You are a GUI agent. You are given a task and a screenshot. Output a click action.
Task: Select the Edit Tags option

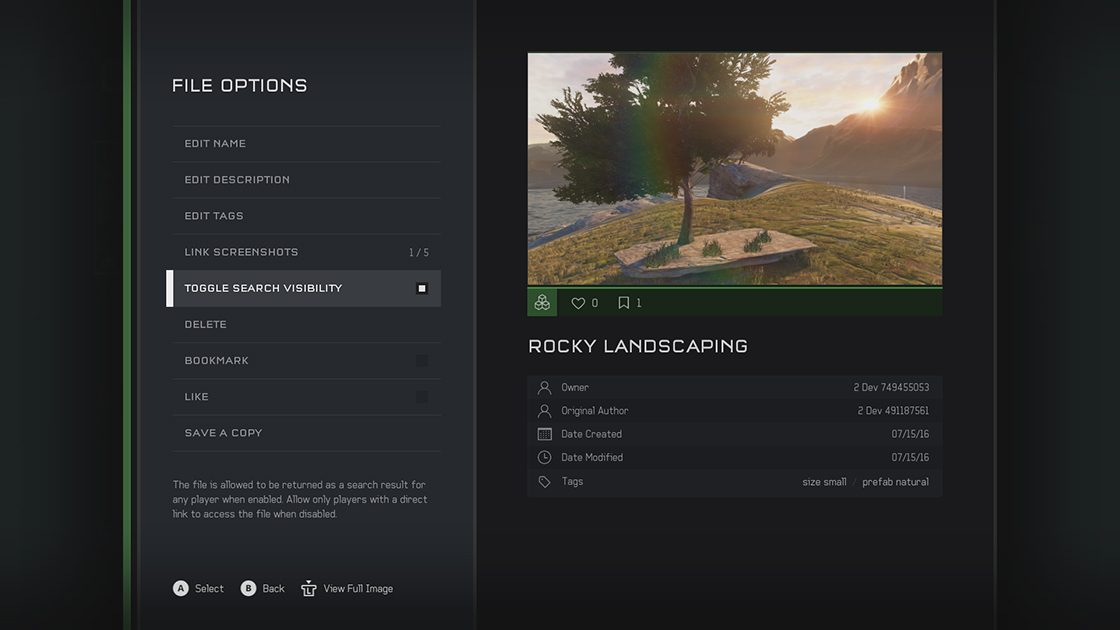tap(306, 216)
